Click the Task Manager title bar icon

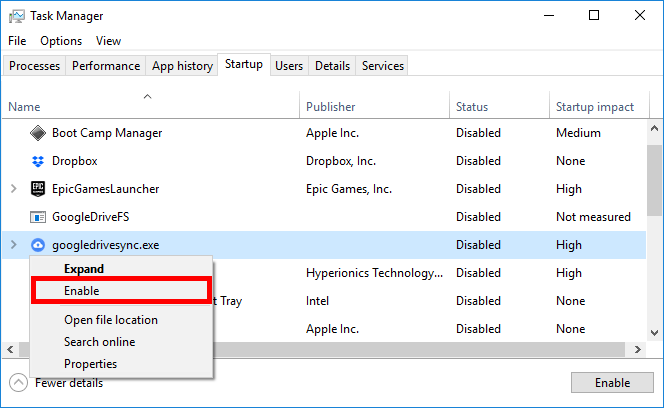[17, 16]
